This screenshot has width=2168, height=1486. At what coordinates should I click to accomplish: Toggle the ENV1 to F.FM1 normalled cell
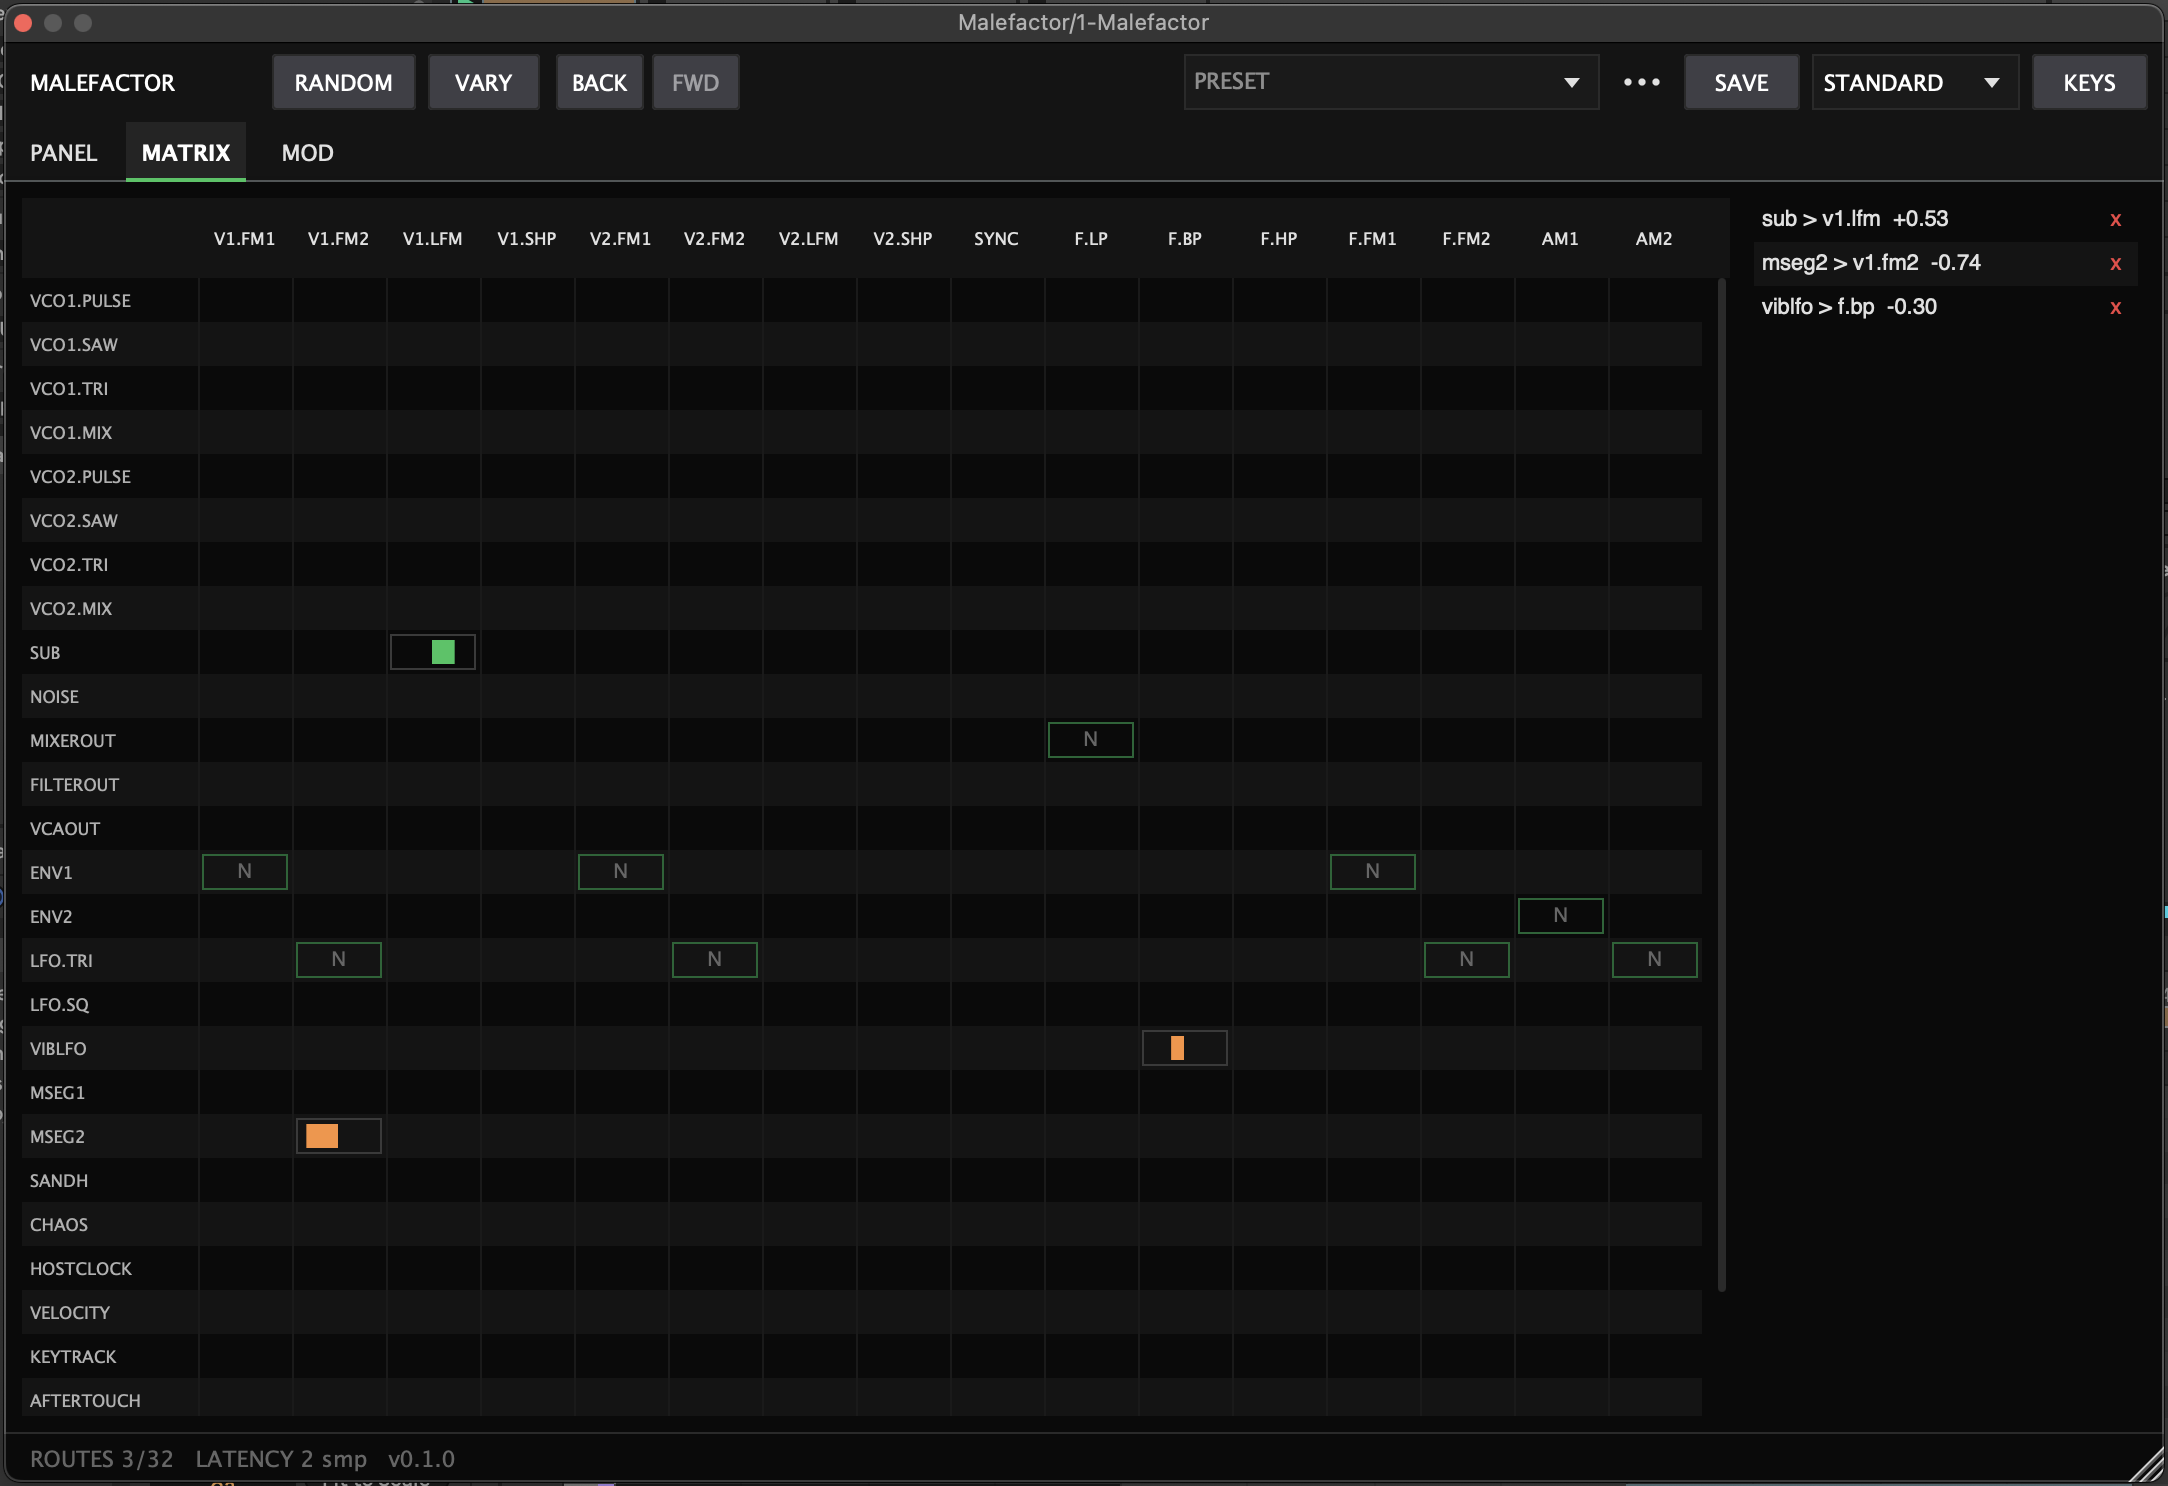(x=1373, y=872)
